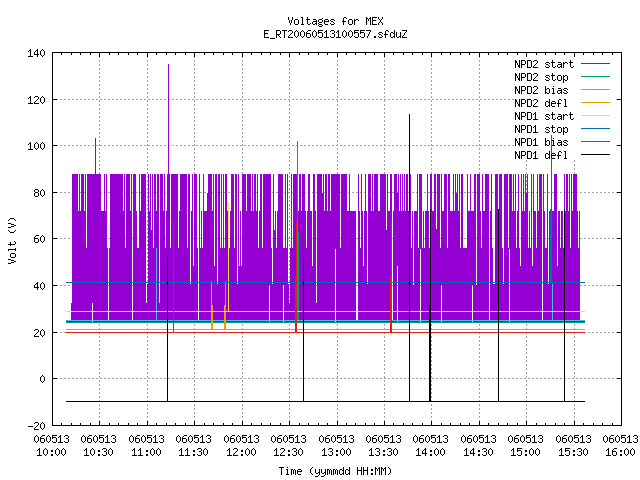Click the dark blue NPD1 stop legend line
This screenshot has height=480, width=640.
click(x=596, y=129)
